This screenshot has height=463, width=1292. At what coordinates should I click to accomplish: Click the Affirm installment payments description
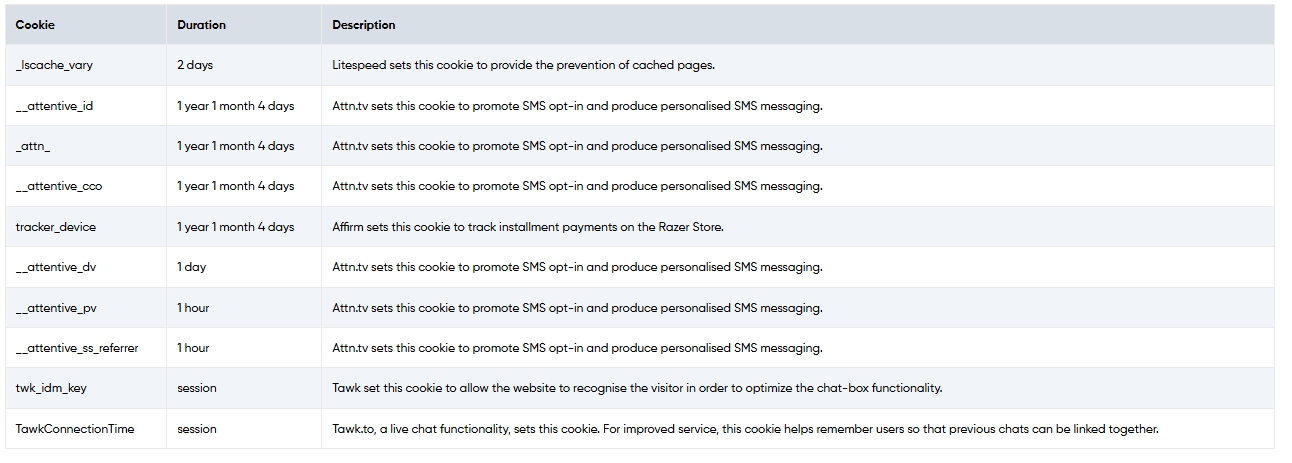[527, 227]
